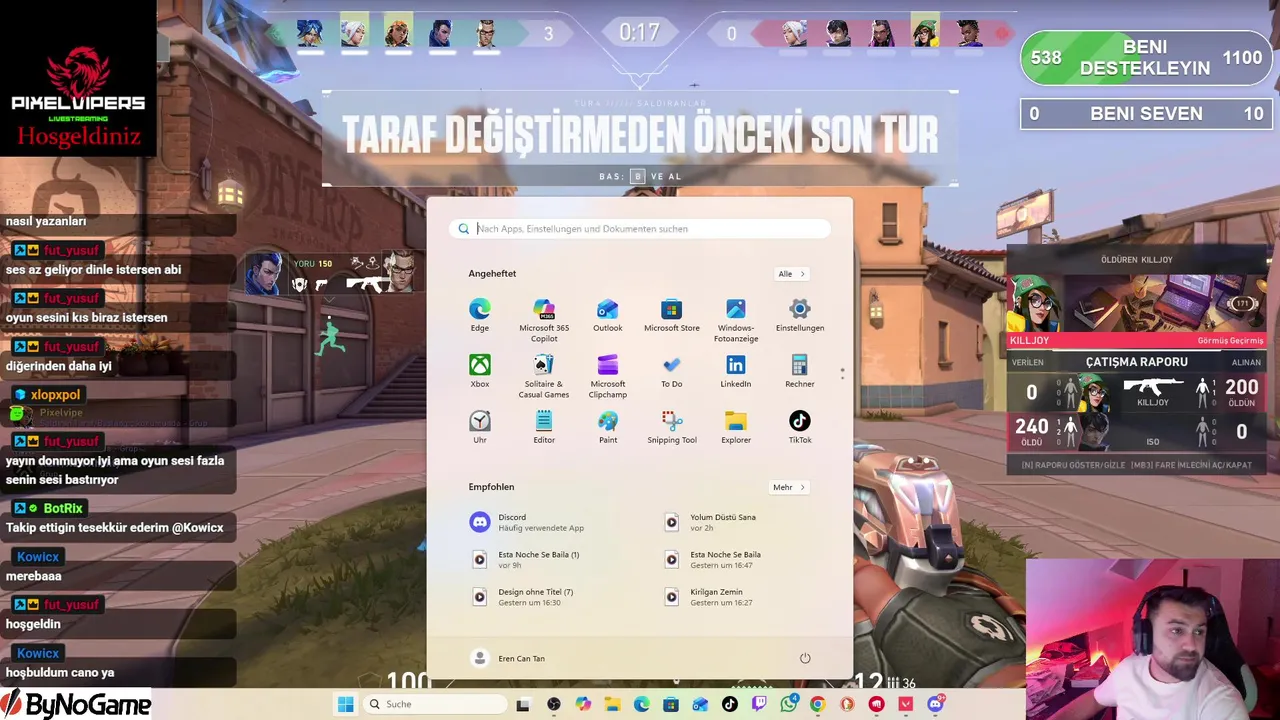Open Twitch on the taskbar
Viewport: 1280px width, 720px height.
pyautogui.click(x=759, y=704)
